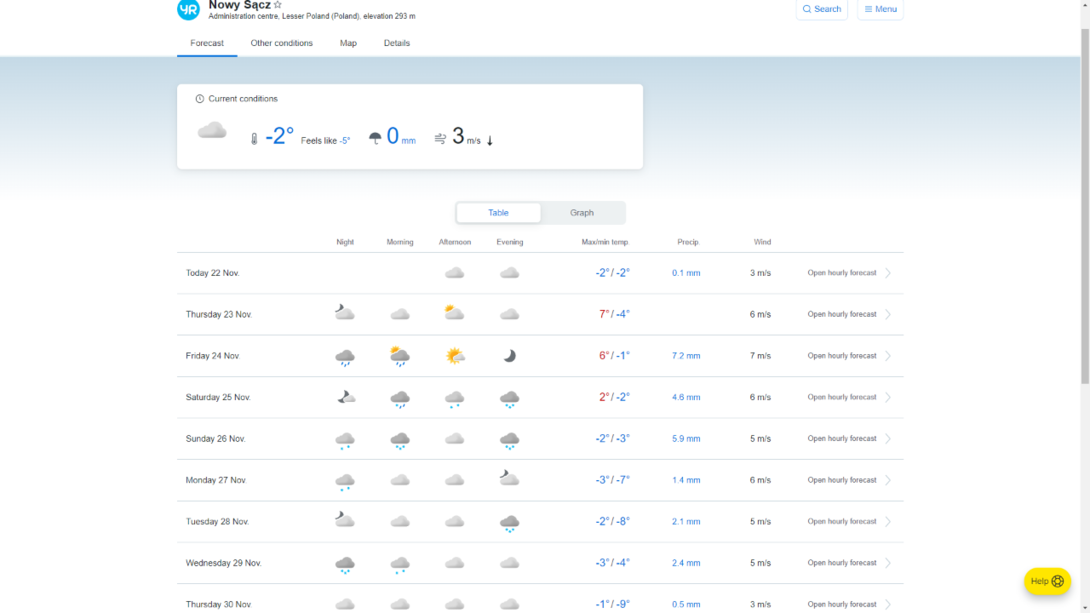The width and height of the screenshot is (1090, 613).
Task: Click Thursday 23 Nov. night weather icon
Action: pos(345,312)
